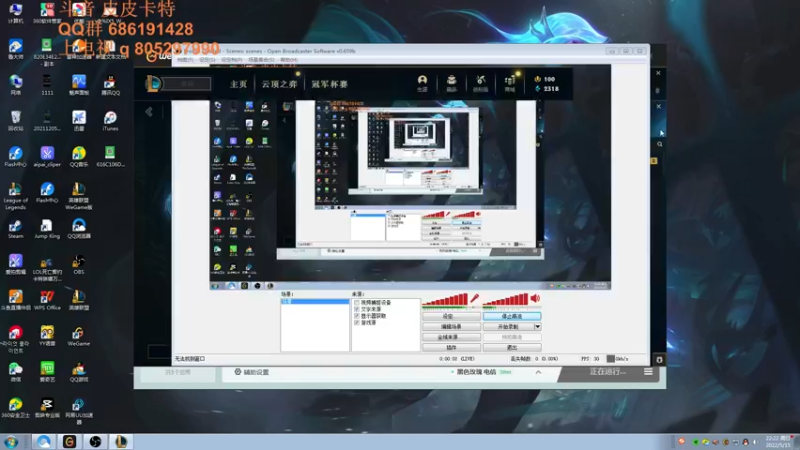This screenshot has width=800, height=450.
Task: Toggle the 显示器获取 source checkbox
Action: [357, 316]
